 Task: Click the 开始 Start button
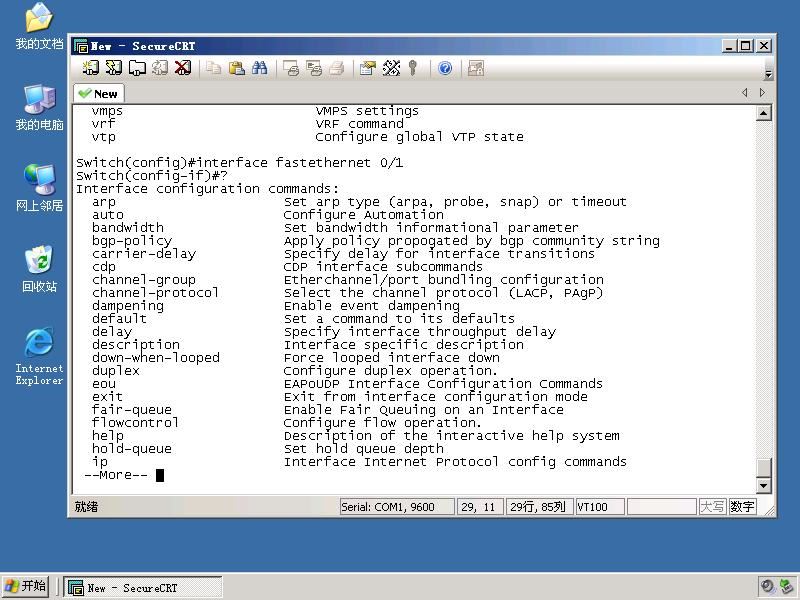click(x=25, y=586)
